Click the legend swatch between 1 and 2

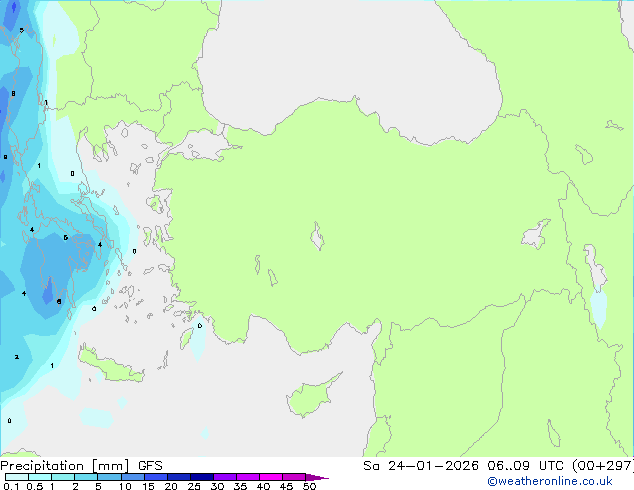click(x=63, y=477)
